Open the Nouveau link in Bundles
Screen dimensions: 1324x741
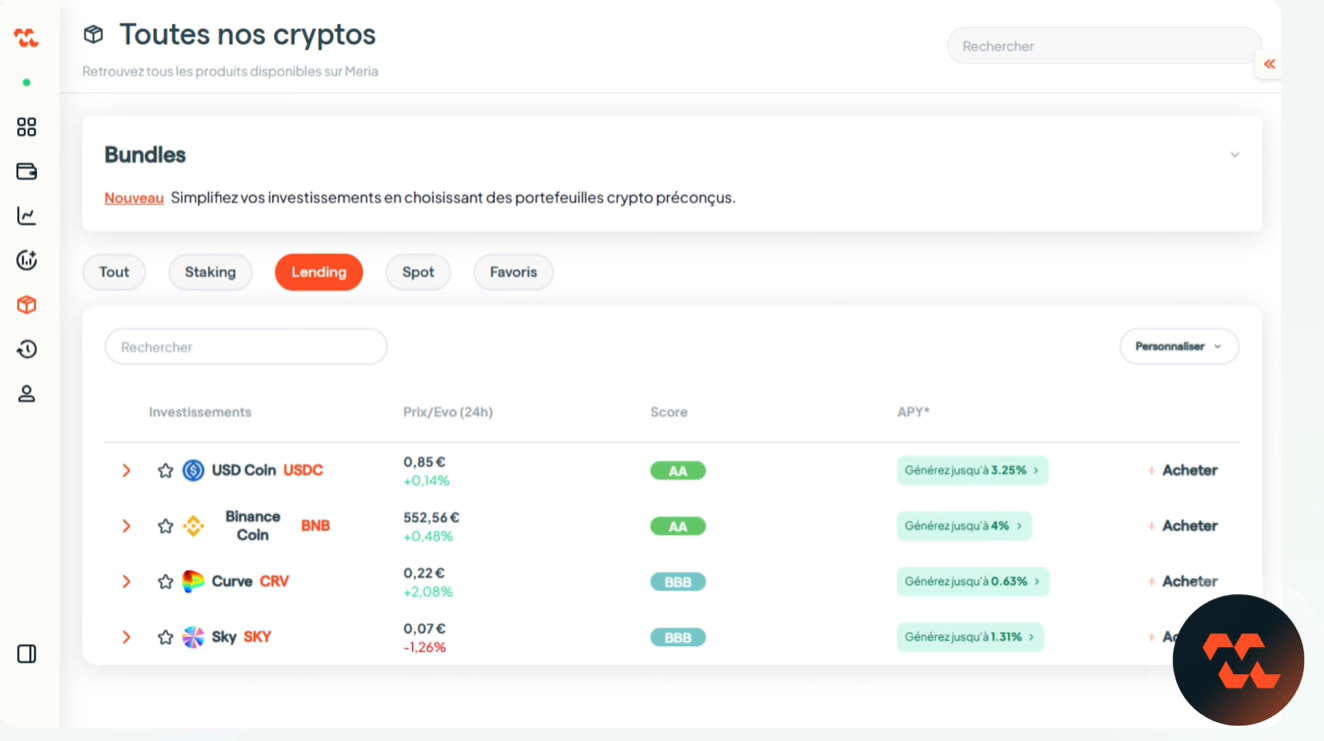134,198
